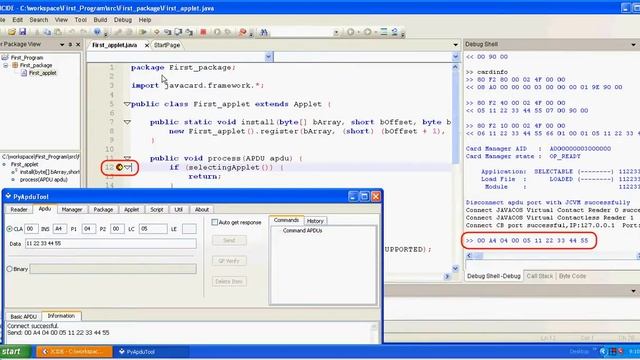The height and width of the screenshot is (360, 640).
Task: Open the View menu
Action: [61, 20]
